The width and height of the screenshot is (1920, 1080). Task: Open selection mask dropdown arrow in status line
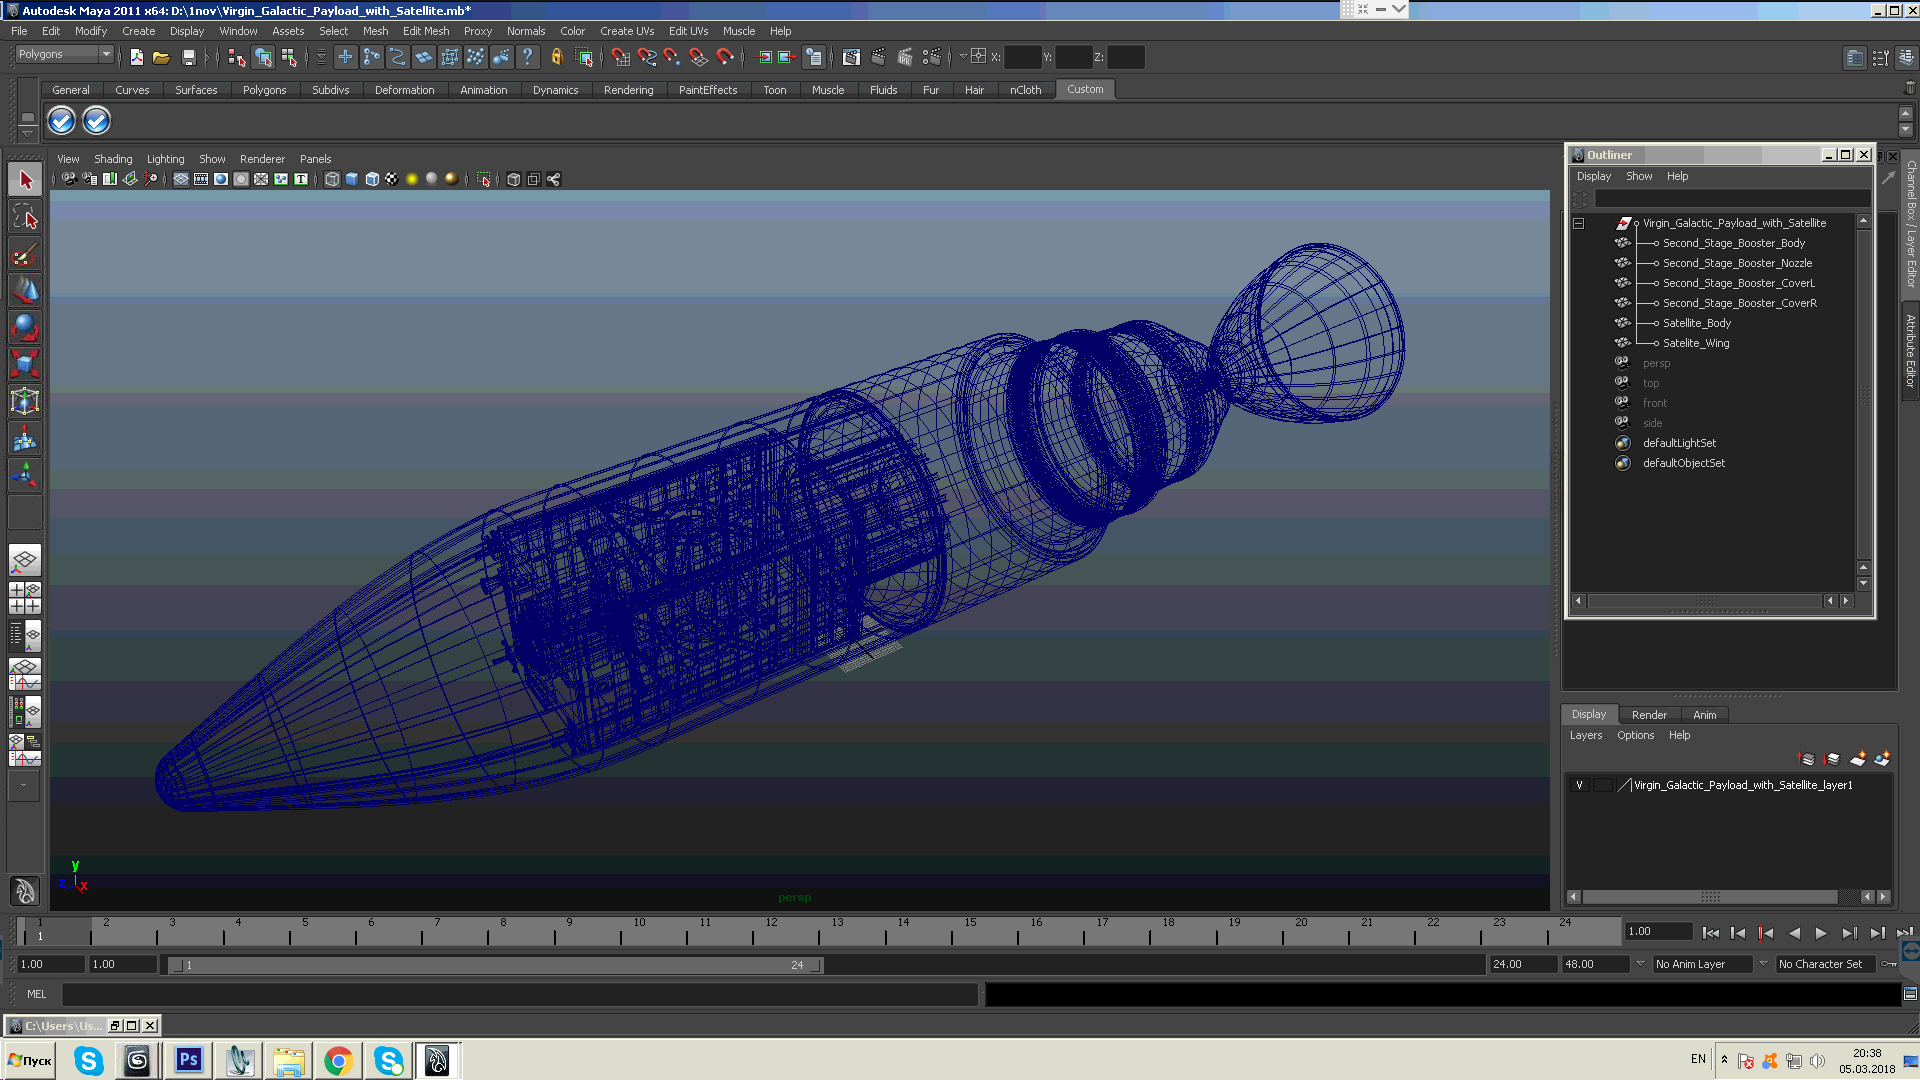tap(321, 57)
